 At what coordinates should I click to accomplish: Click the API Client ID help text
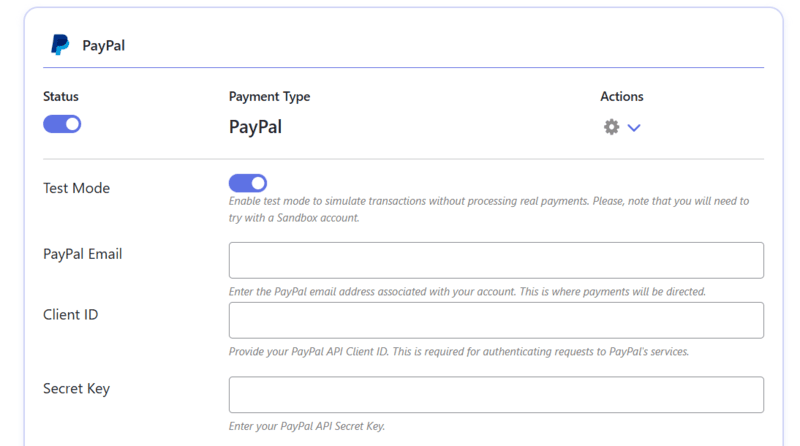click(x=458, y=352)
